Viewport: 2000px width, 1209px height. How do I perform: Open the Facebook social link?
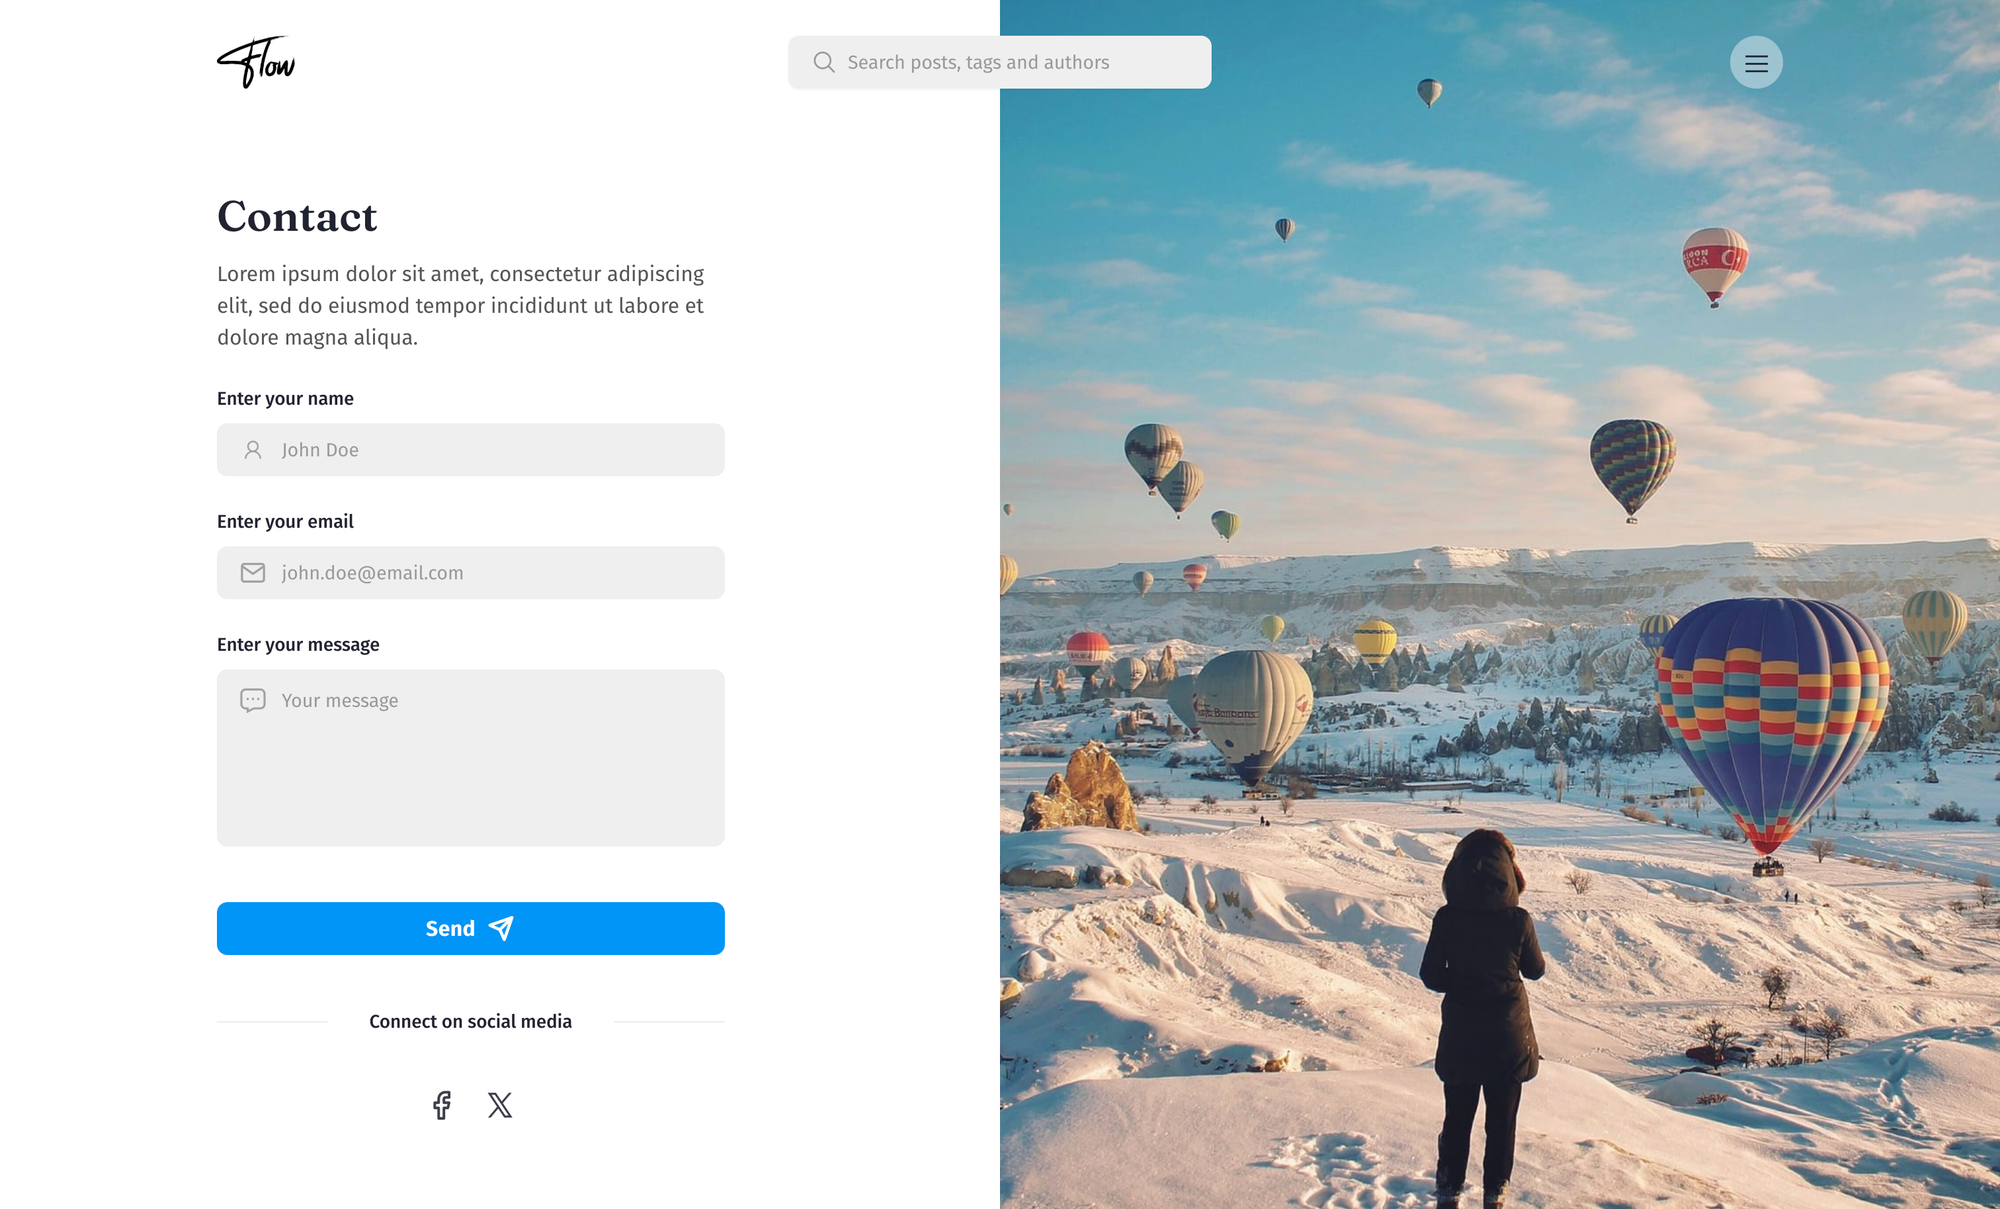click(442, 1105)
